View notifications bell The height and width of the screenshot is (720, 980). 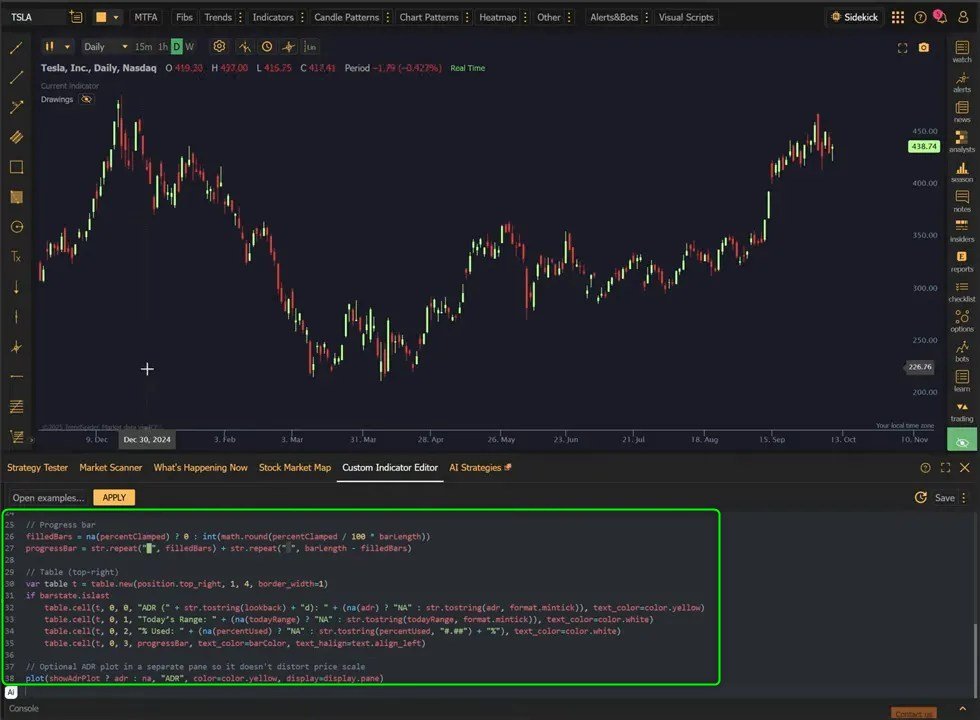click(x=940, y=17)
